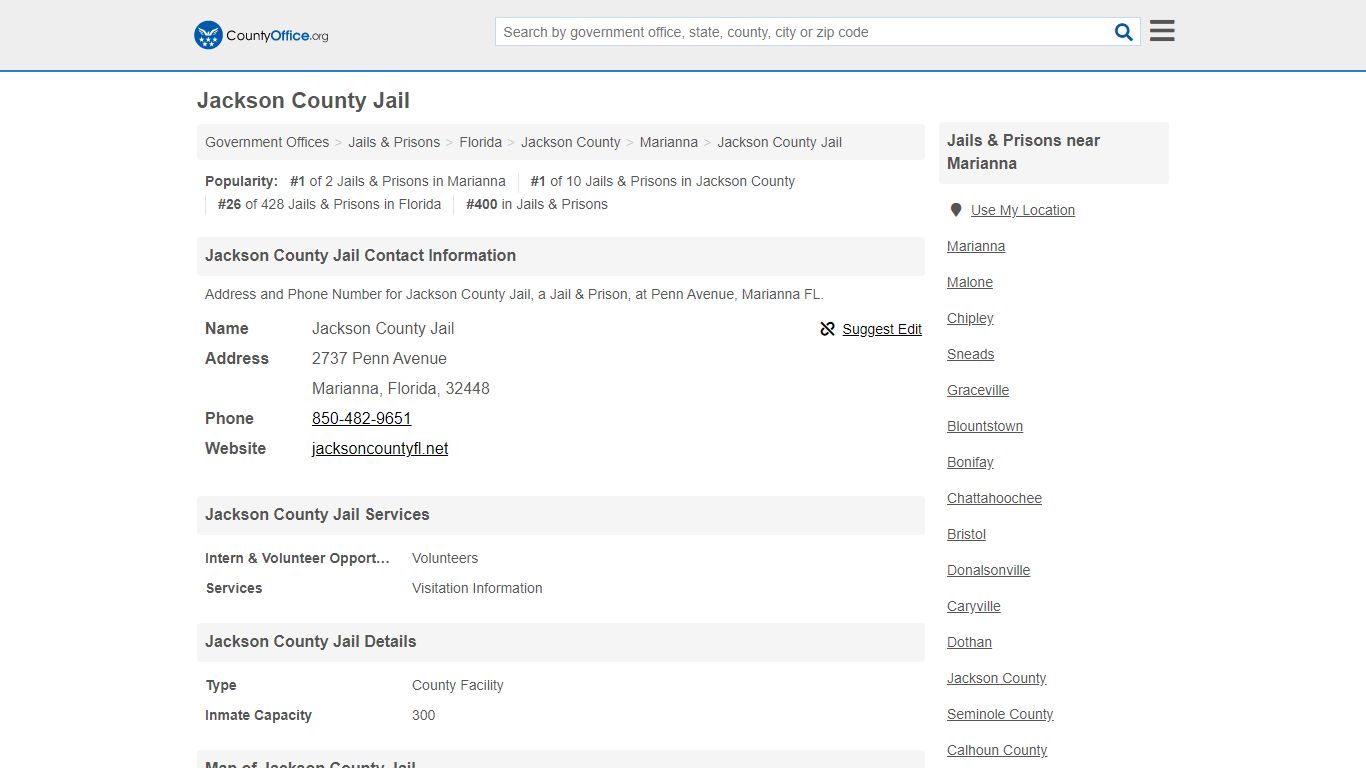The height and width of the screenshot is (768, 1366).
Task: Open Chipley sidebar link
Action: click(970, 318)
